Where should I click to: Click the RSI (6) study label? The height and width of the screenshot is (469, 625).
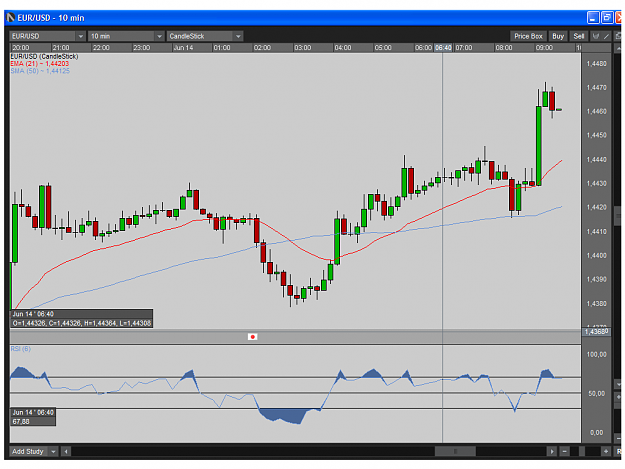point(20,349)
